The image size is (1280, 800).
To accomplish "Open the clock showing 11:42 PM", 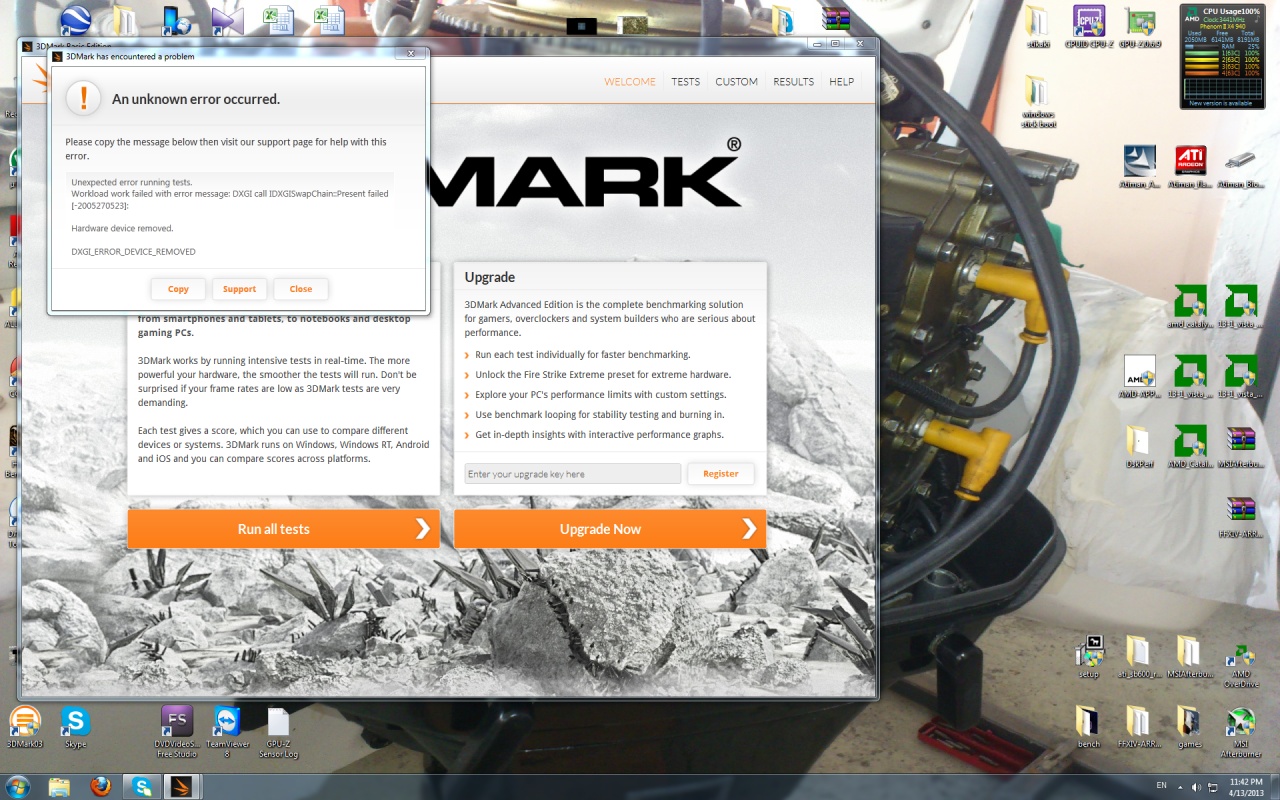I will pyautogui.click(x=1244, y=786).
